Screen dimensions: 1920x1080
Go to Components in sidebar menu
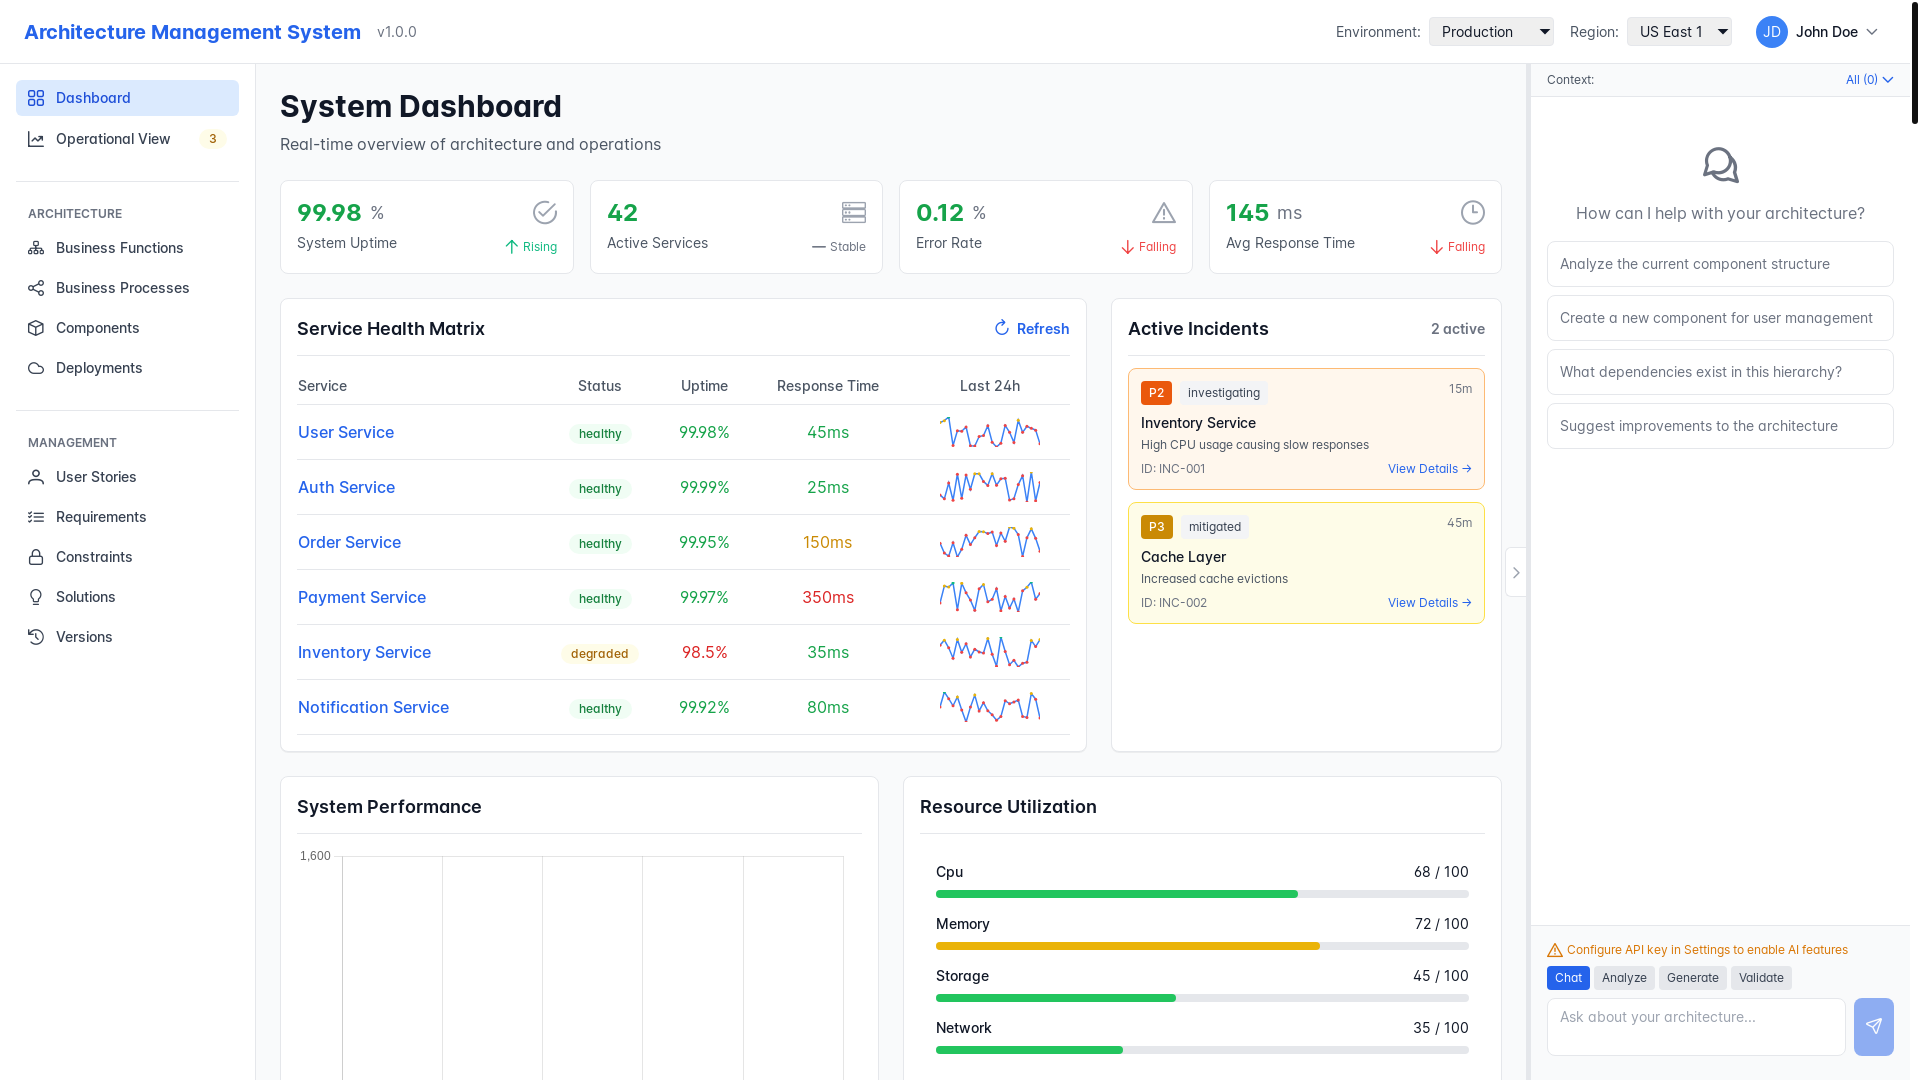(97, 328)
